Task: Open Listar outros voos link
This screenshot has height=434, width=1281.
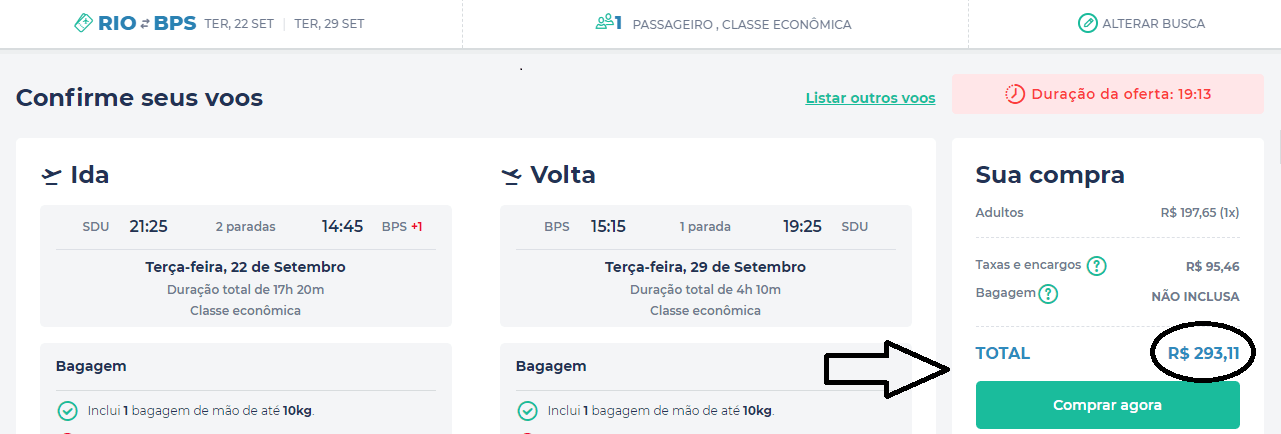Action: 870,98
